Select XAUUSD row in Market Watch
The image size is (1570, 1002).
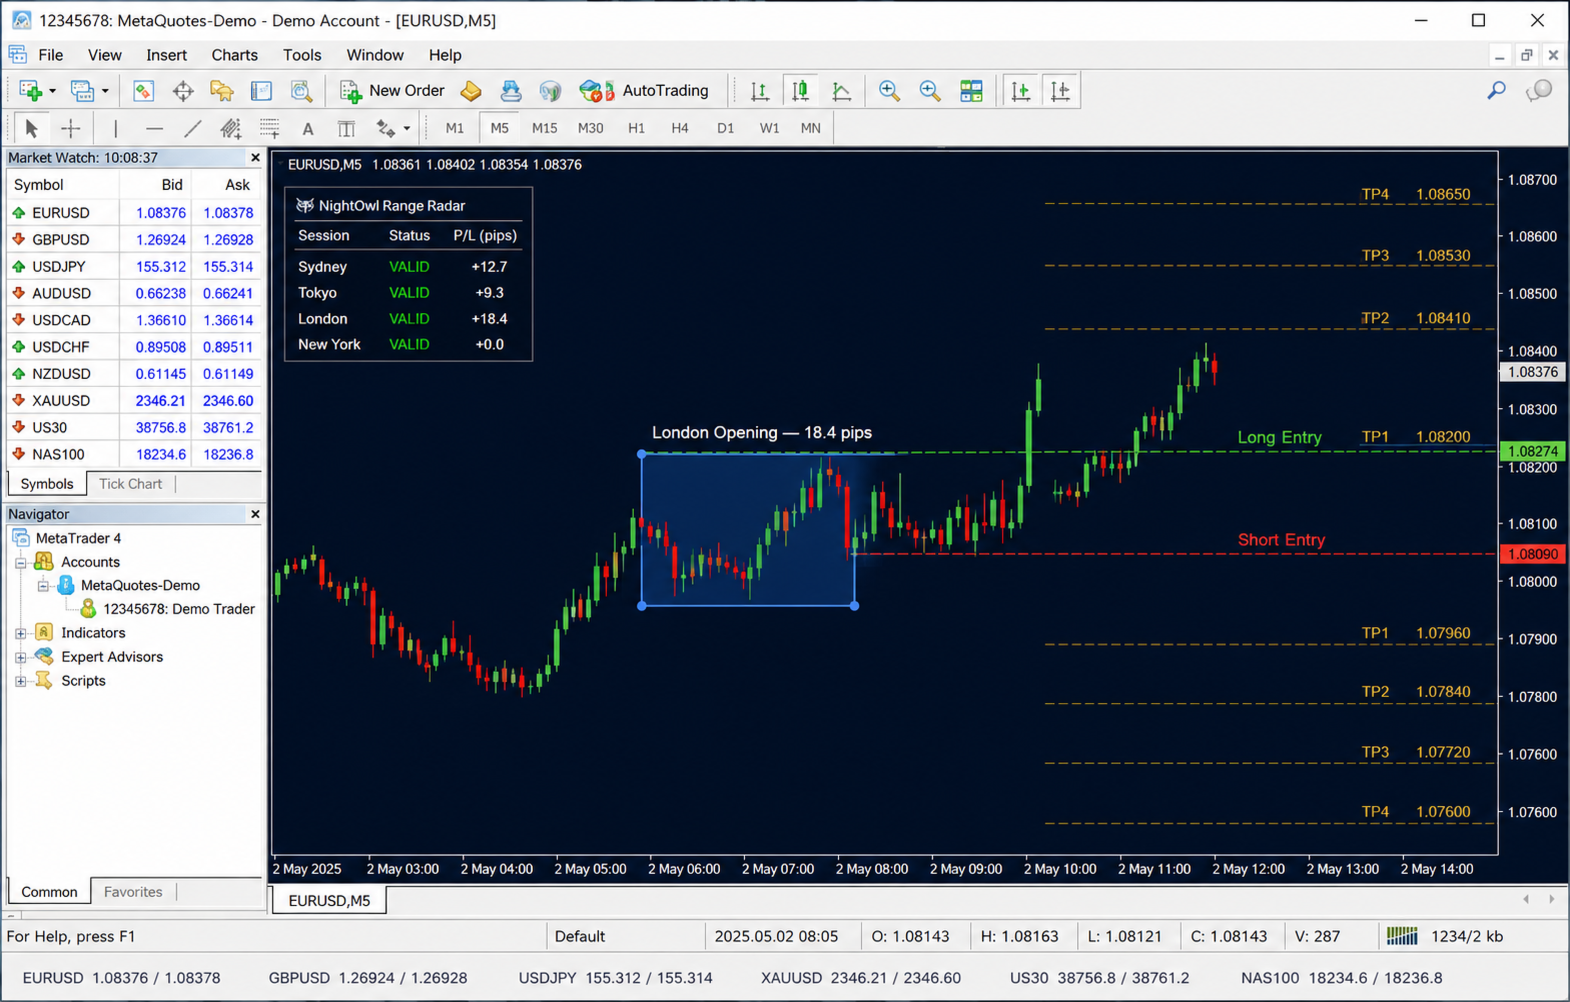pyautogui.click(x=134, y=401)
